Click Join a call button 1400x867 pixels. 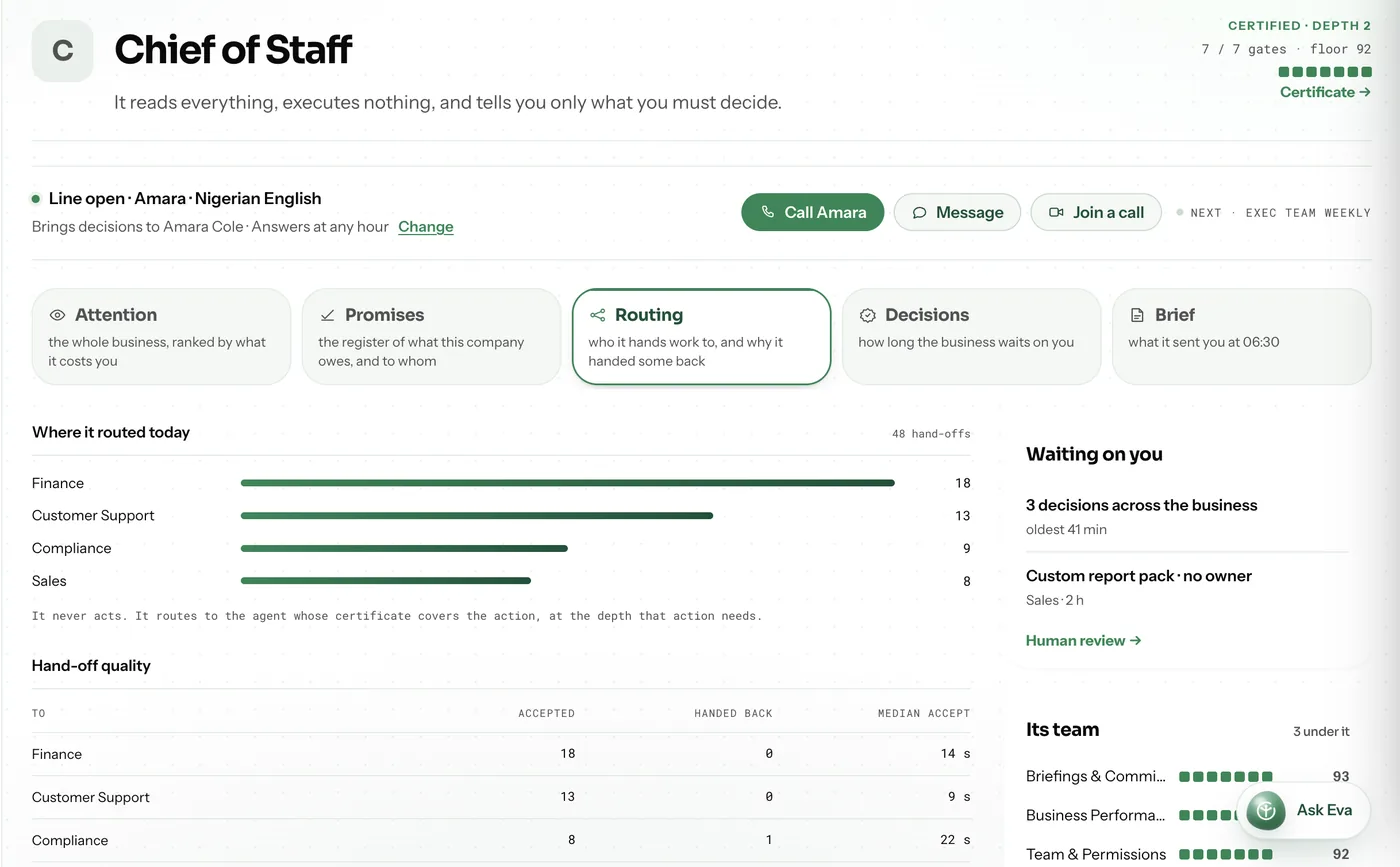point(1096,212)
